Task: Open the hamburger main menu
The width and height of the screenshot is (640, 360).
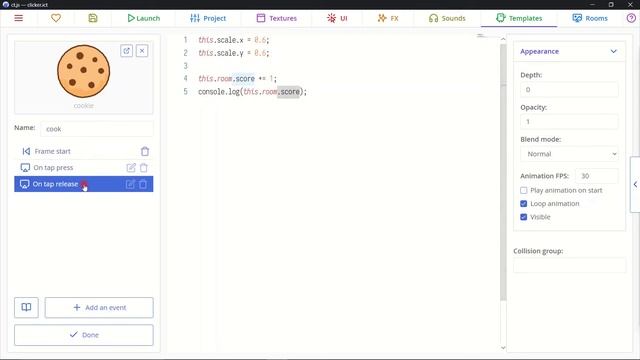Action: (x=18, y=18)
